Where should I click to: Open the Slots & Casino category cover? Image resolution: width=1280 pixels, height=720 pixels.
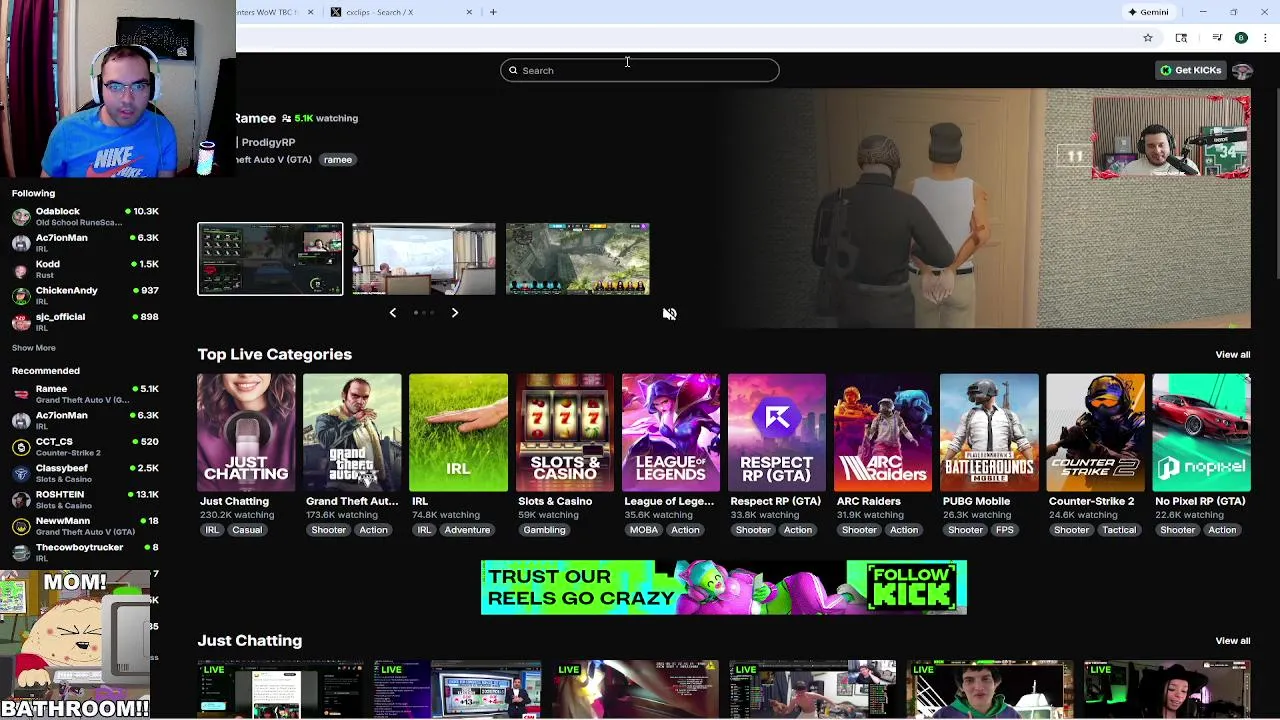tap(564, 432)
